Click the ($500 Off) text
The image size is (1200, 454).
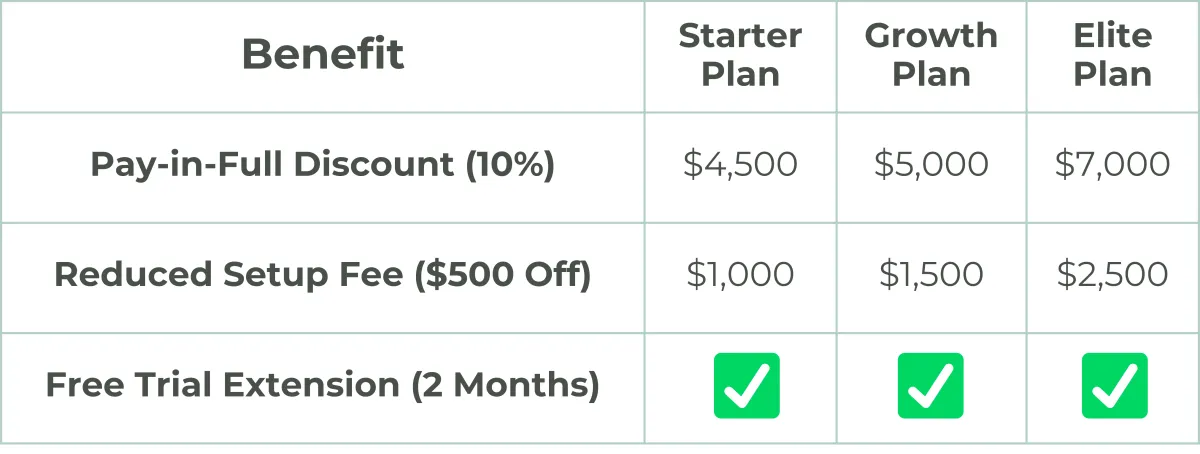(x=503, y=275)
